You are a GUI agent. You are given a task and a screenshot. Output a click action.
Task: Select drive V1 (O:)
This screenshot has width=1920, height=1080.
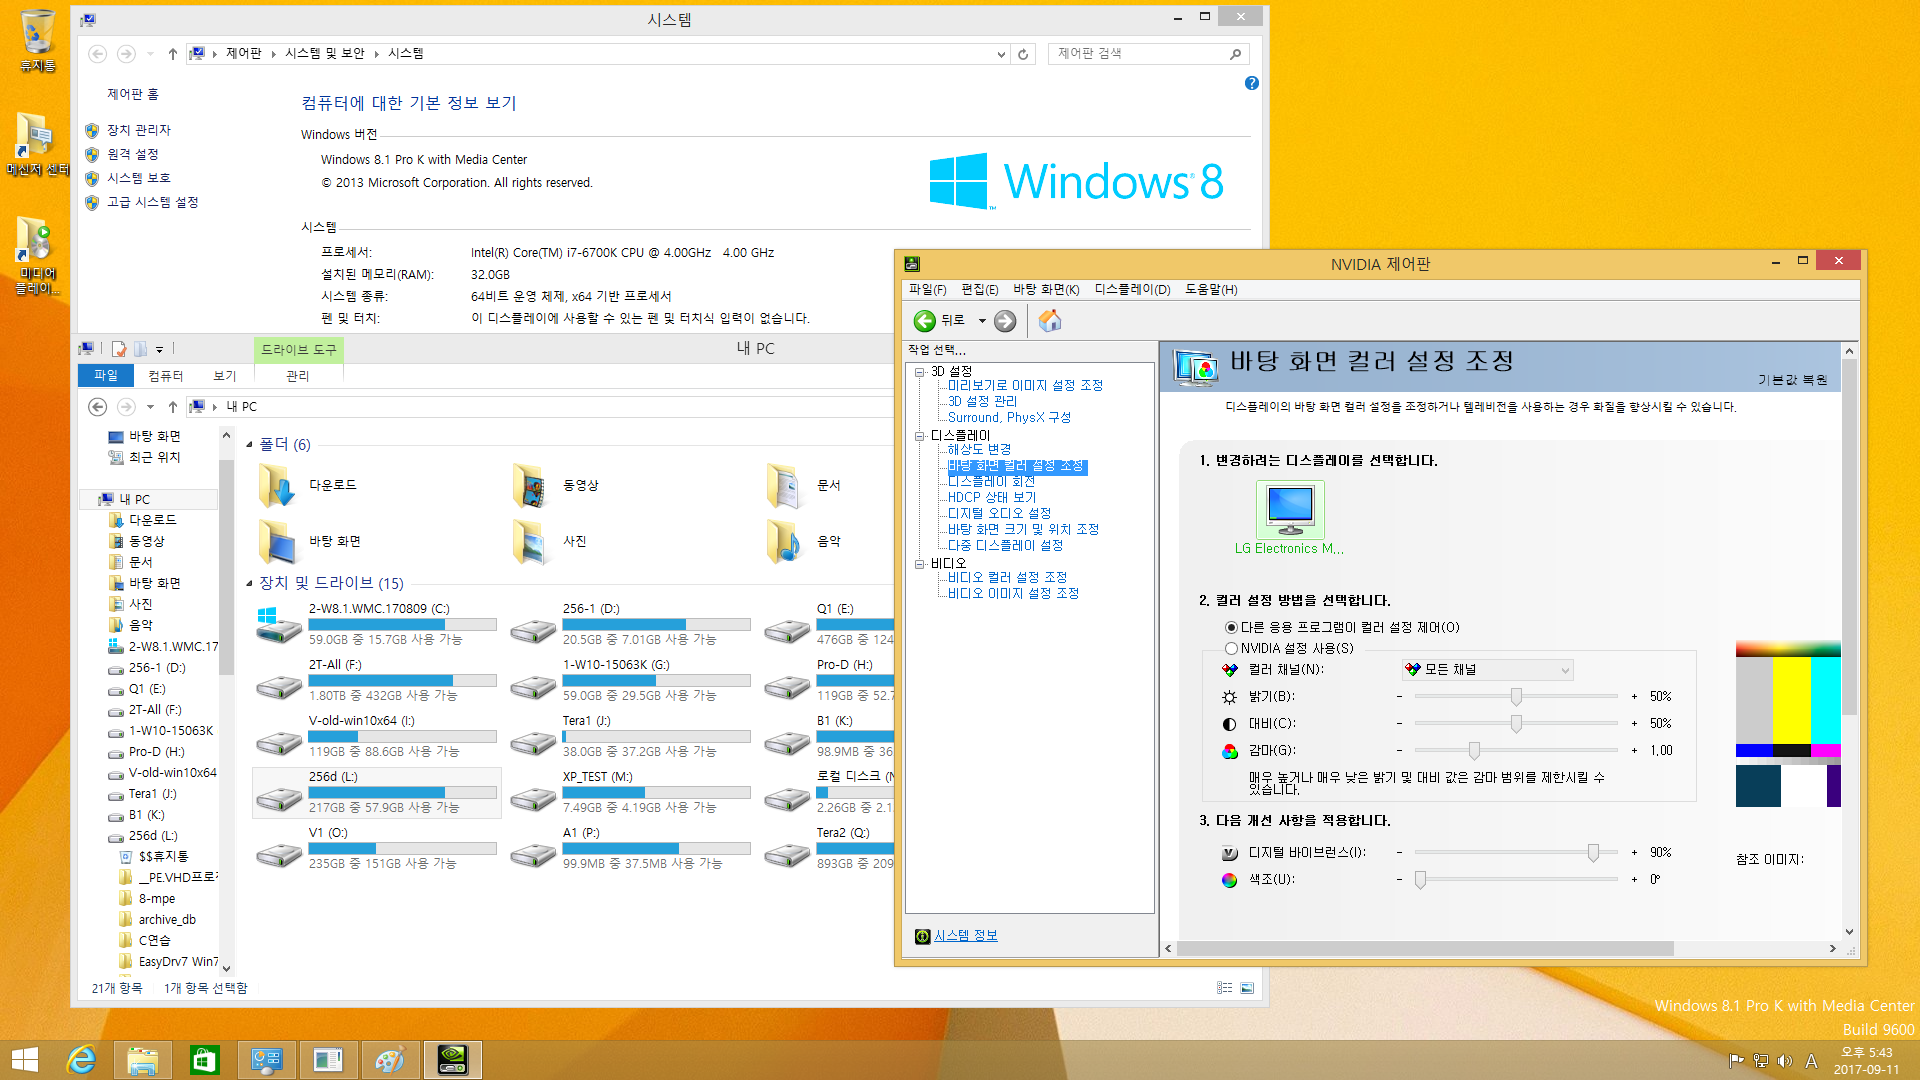click(377, 848)
